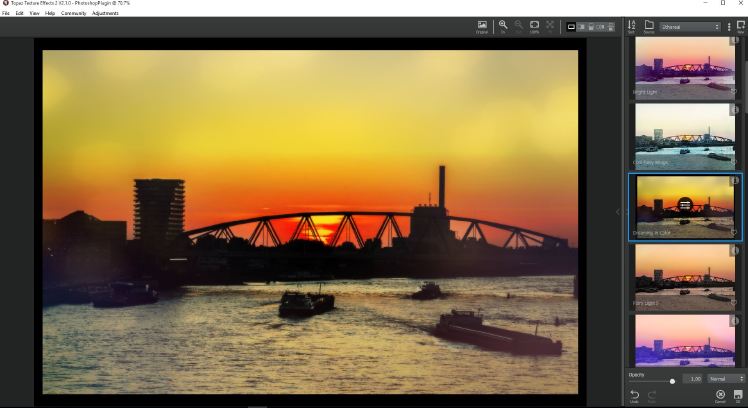The width and height of the screenshot is (748, 408).
Task: Select single image view mode
Action: (x=571, y=27)
